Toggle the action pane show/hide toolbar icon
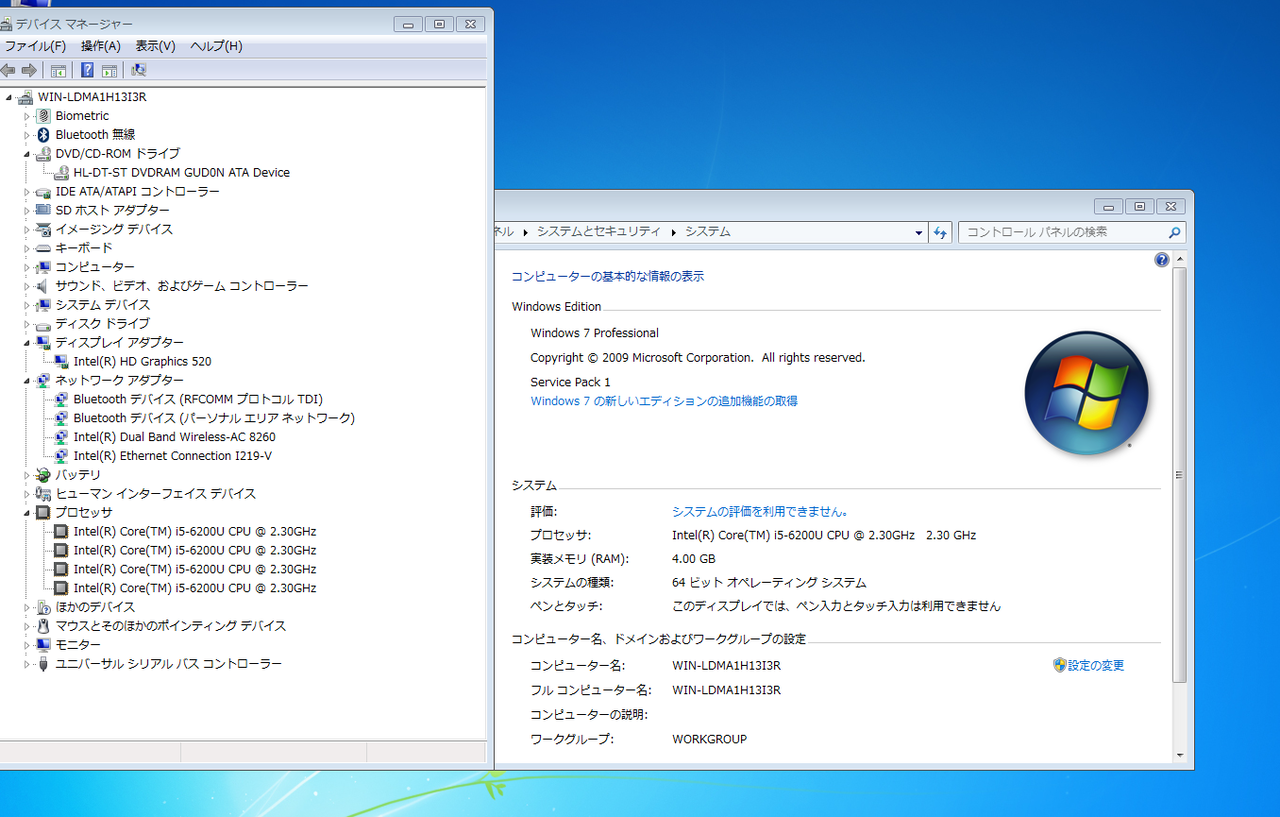This screenshot has height=817, width=1280. 110,70
